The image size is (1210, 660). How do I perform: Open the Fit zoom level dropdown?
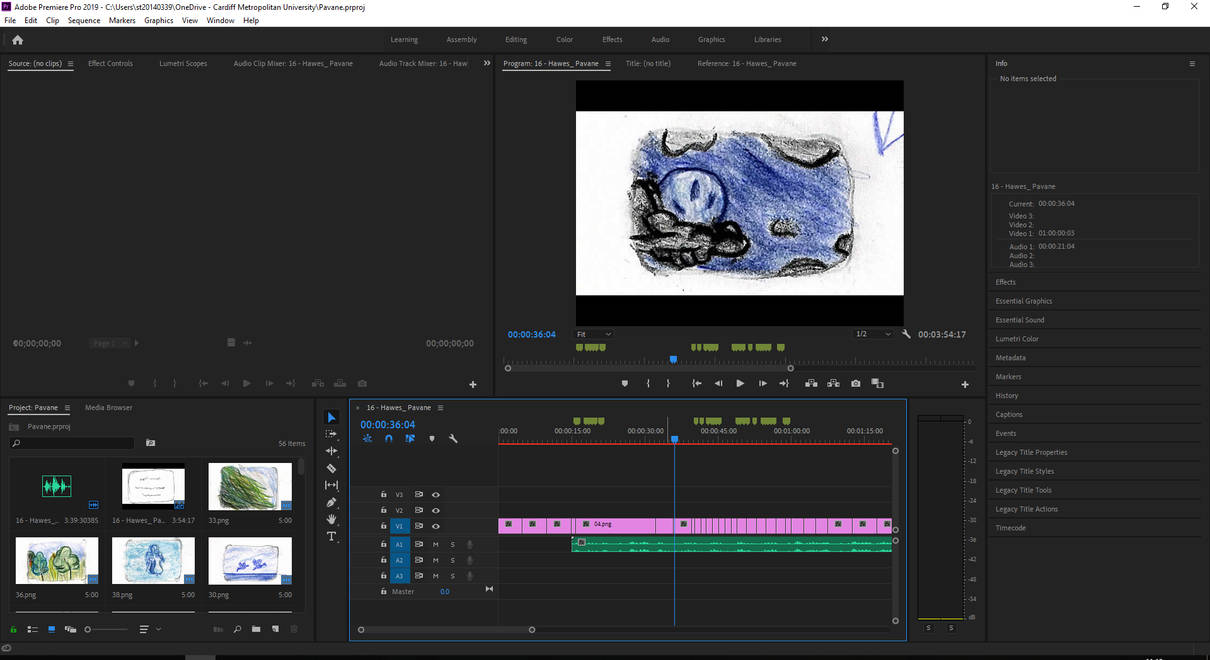[x=593, y=334]
